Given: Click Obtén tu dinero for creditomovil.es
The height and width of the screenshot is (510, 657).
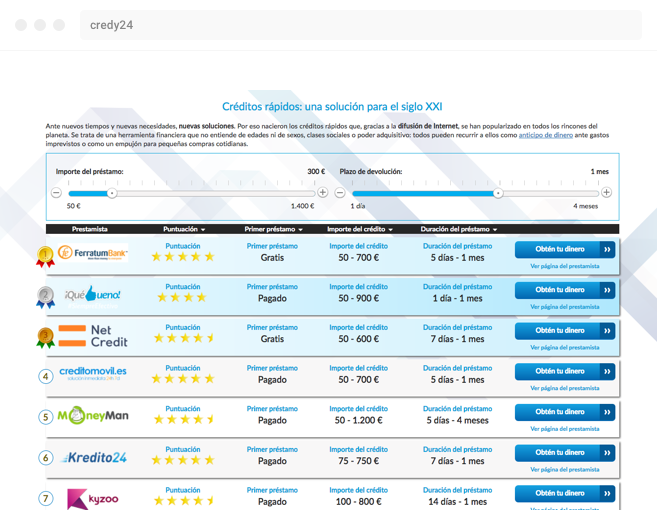Looking at the screenshot, I should (x=565, y=371).
